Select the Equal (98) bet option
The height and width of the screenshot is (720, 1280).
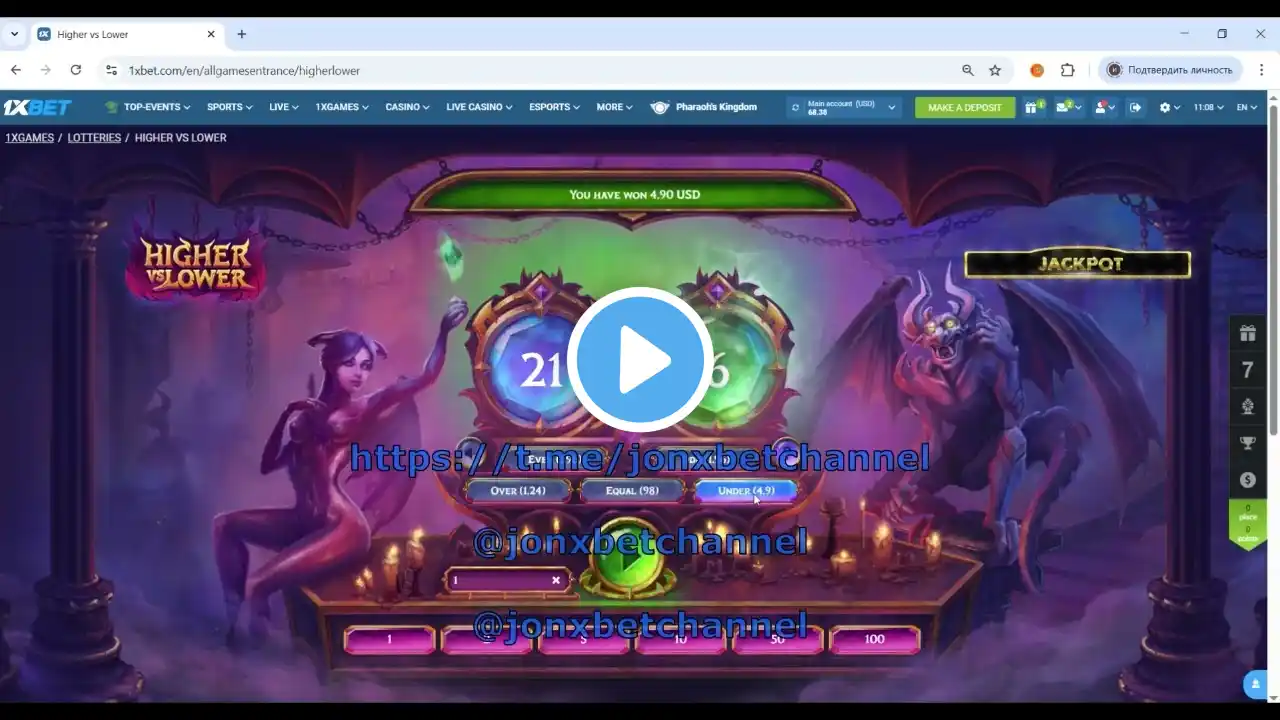tap(632, 490)
